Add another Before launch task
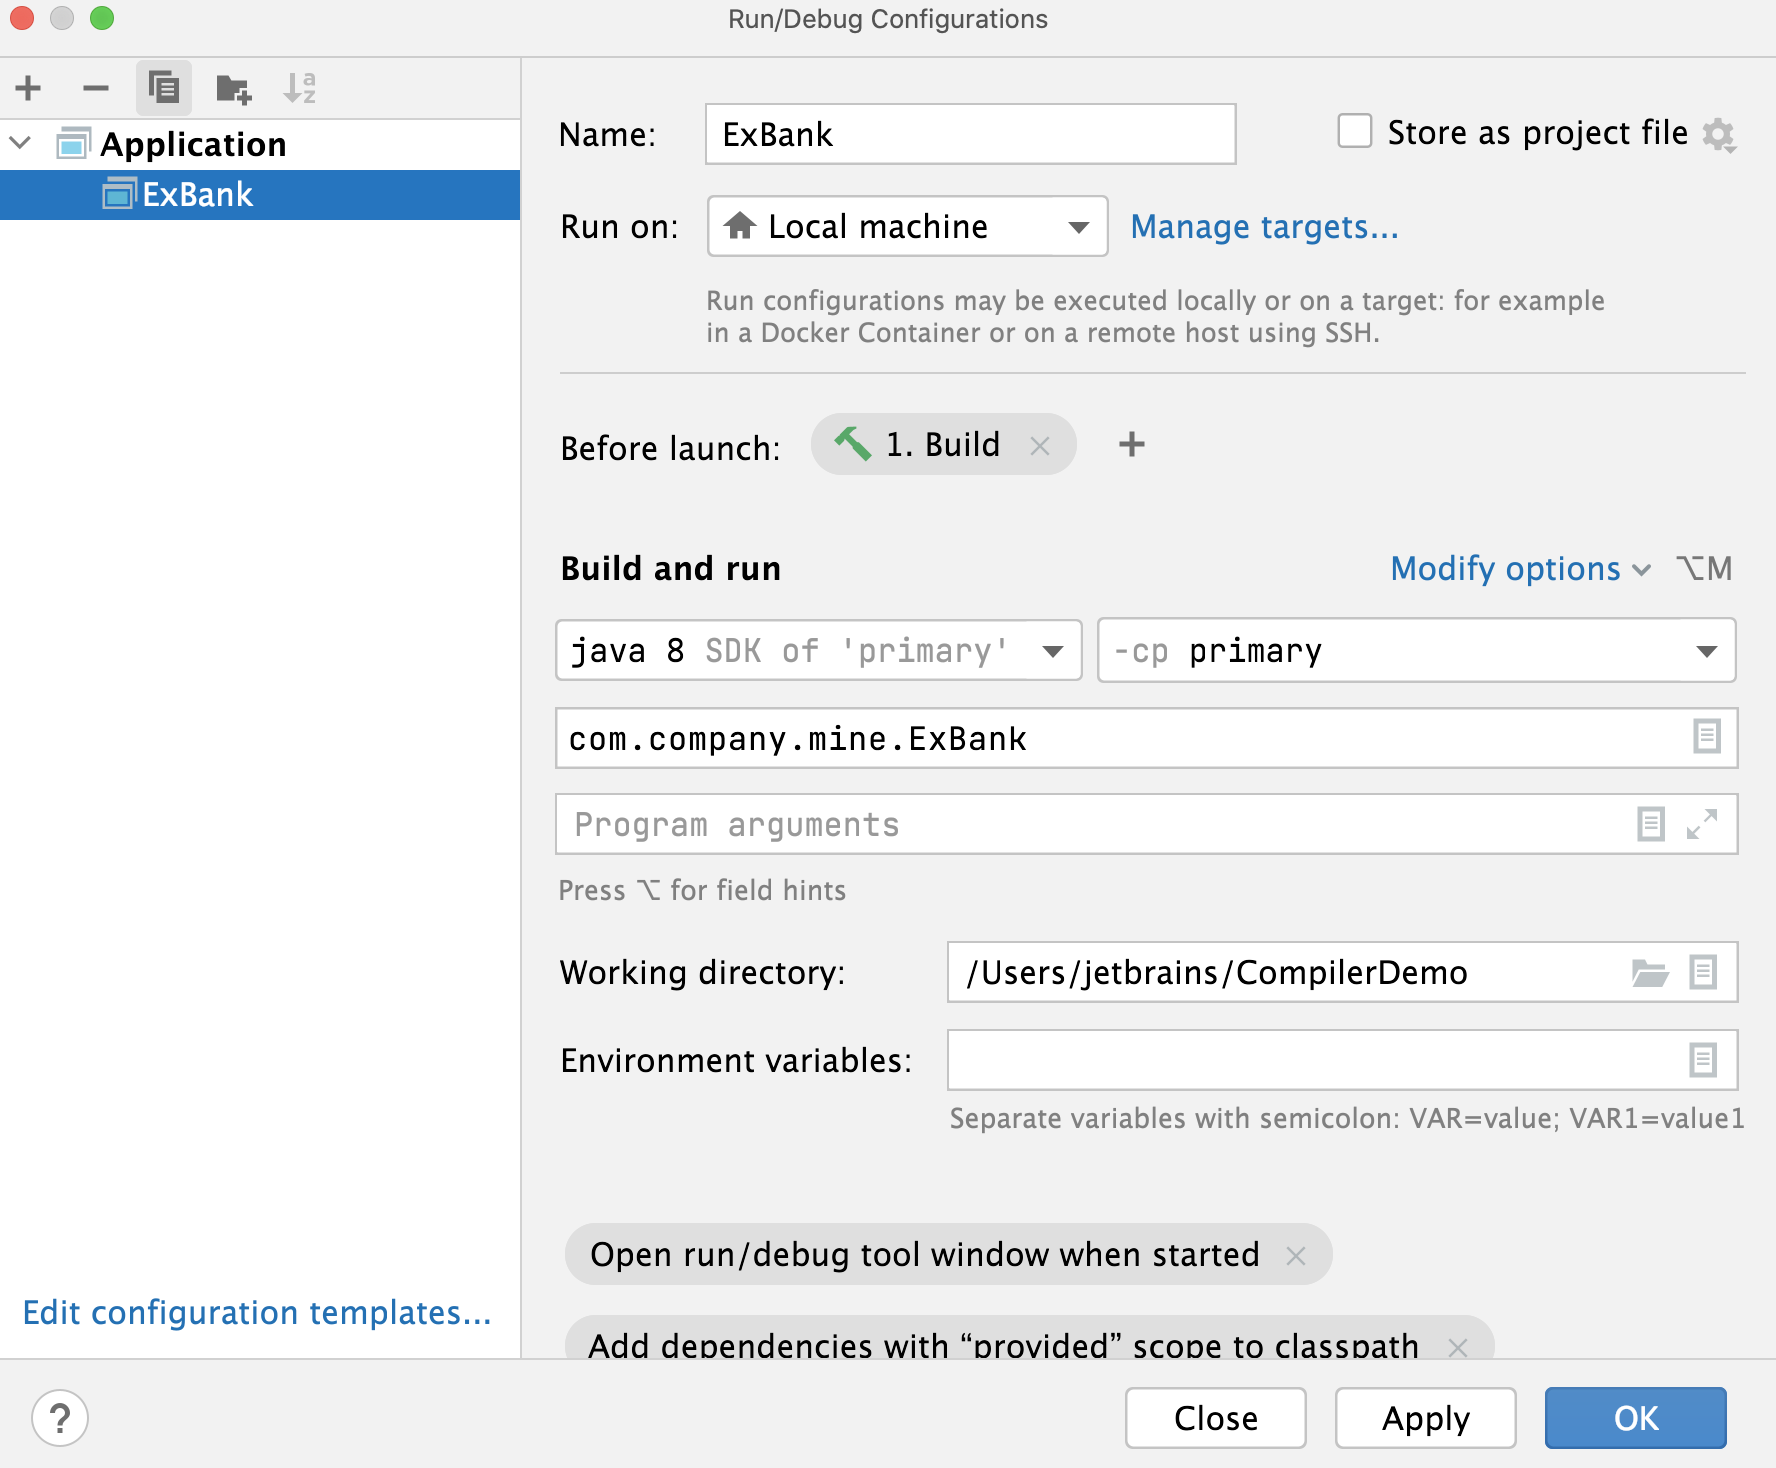The image size is (1776, 1468). pos(1131,445)
